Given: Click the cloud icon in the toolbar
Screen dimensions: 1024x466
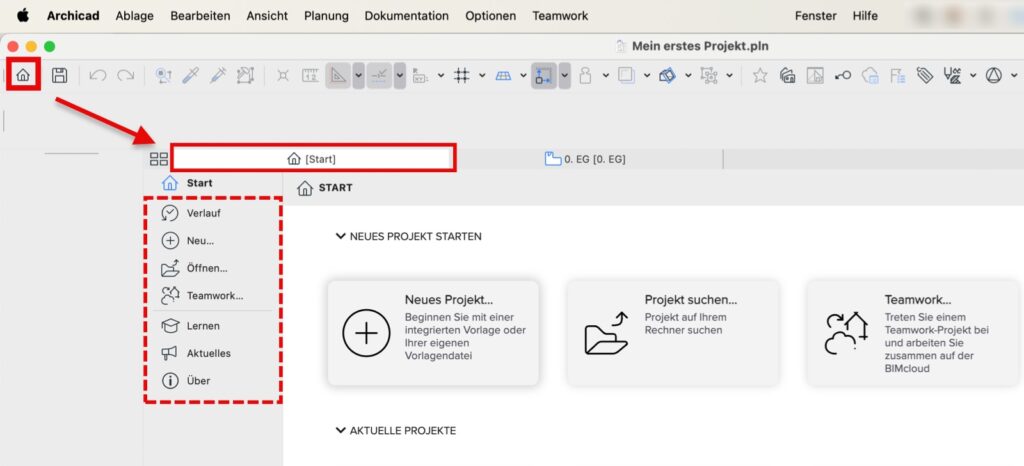Looking at the screenshot, I should pyautogui.click(x=870, y=76).
